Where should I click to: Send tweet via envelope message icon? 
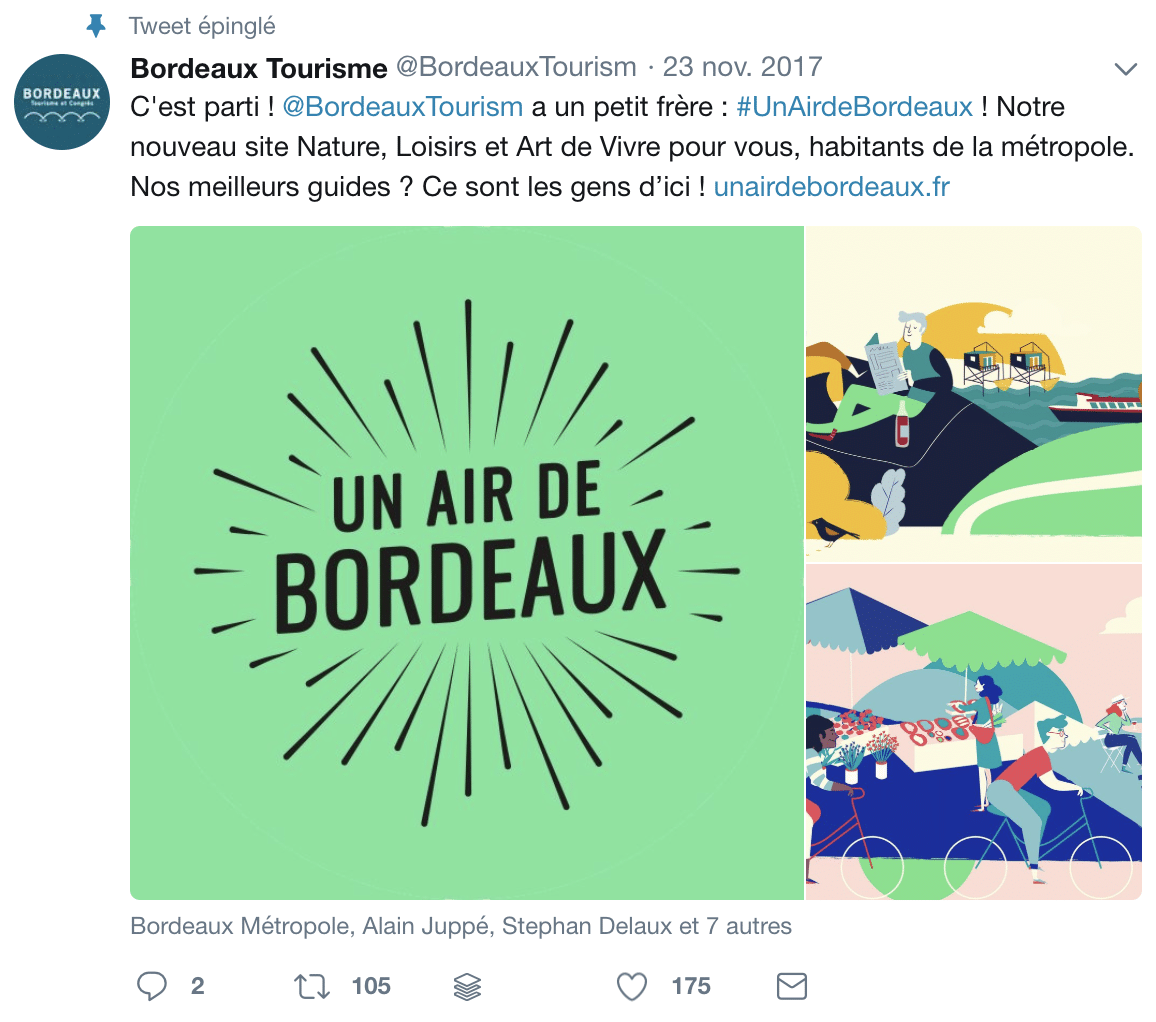point(792,986)
